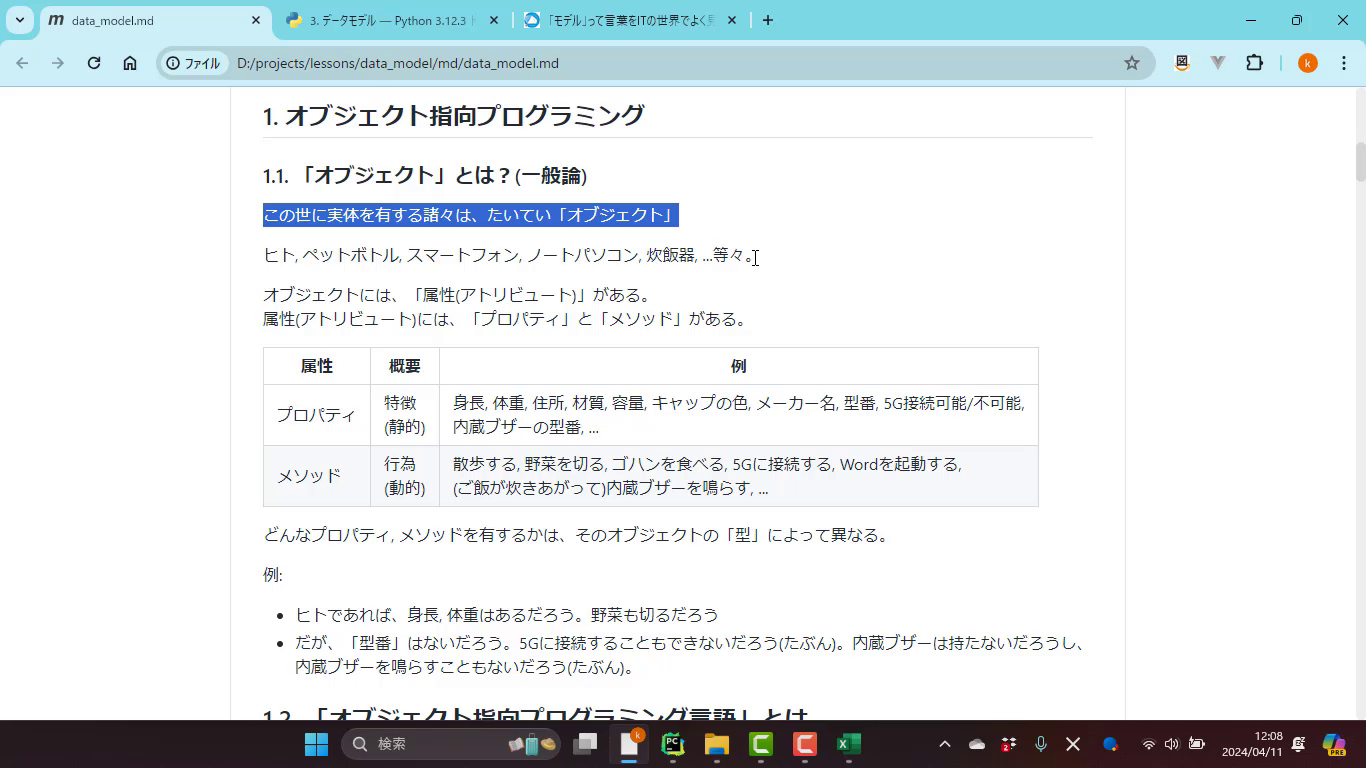Open the orange 'k' profile avatar
1366x768 pixels.
[x=1308, y=63]
